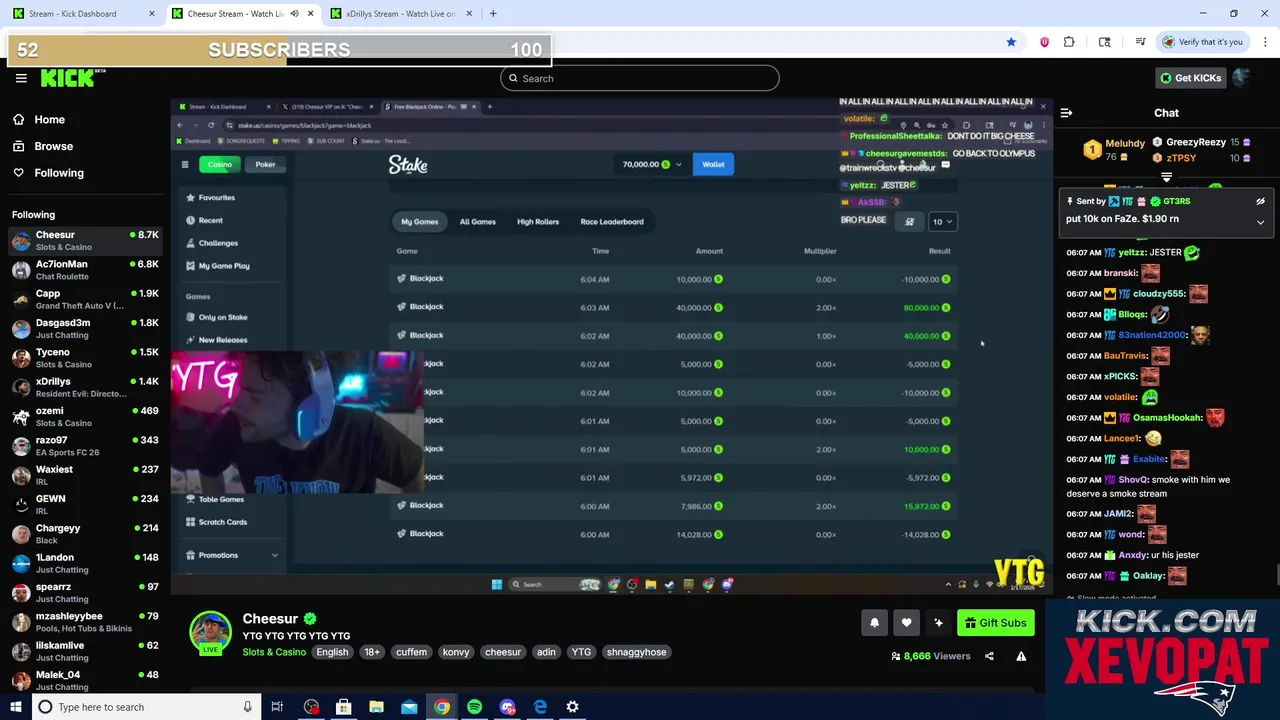Viewport: 1280px width, 720px height.
Task: Open xDrillys channel in Following list
Action: (x=85, y=387)
